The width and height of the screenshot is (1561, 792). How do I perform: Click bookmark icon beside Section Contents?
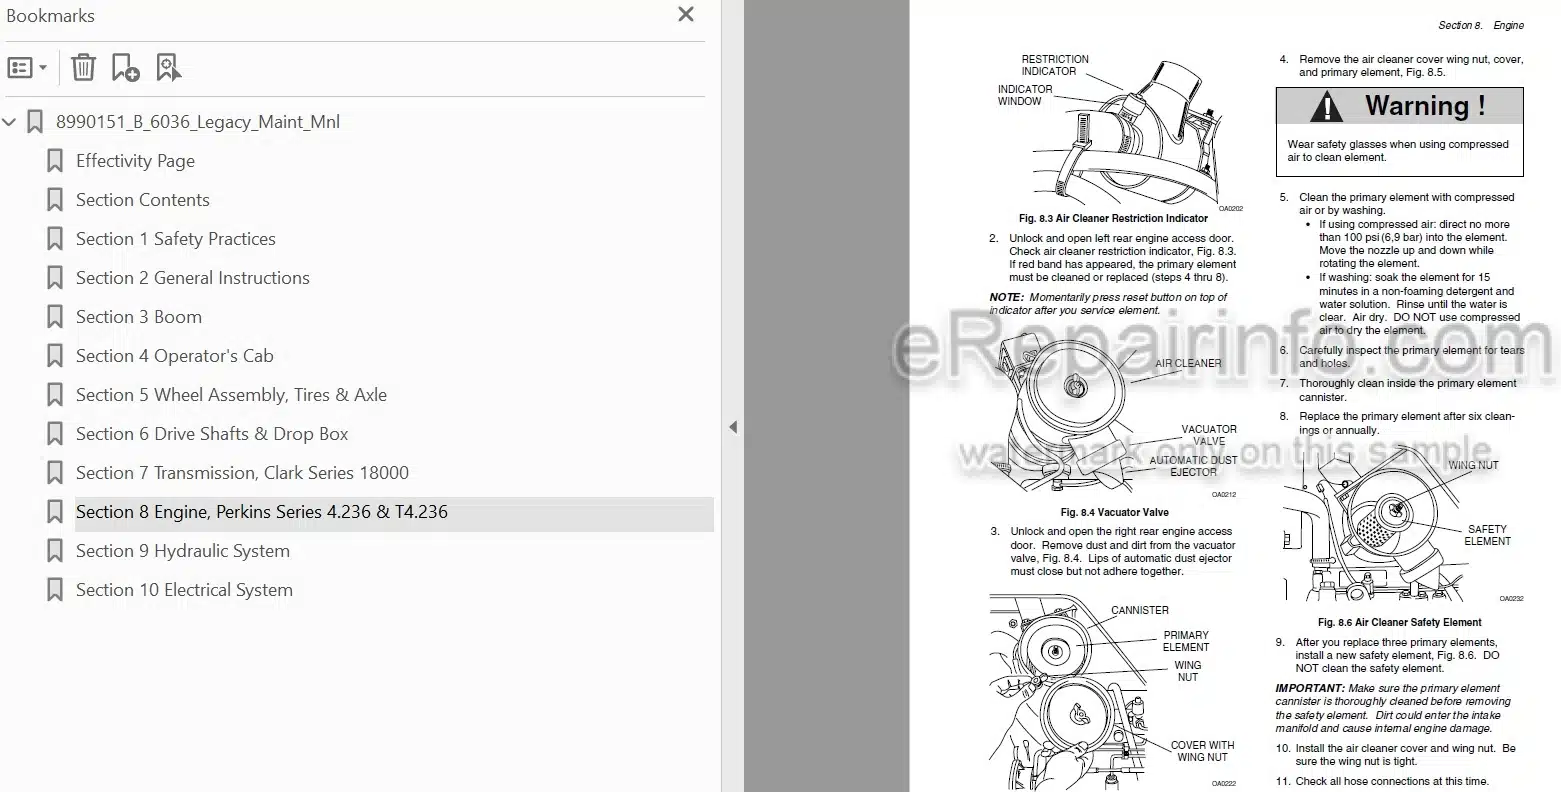point(55,200)
